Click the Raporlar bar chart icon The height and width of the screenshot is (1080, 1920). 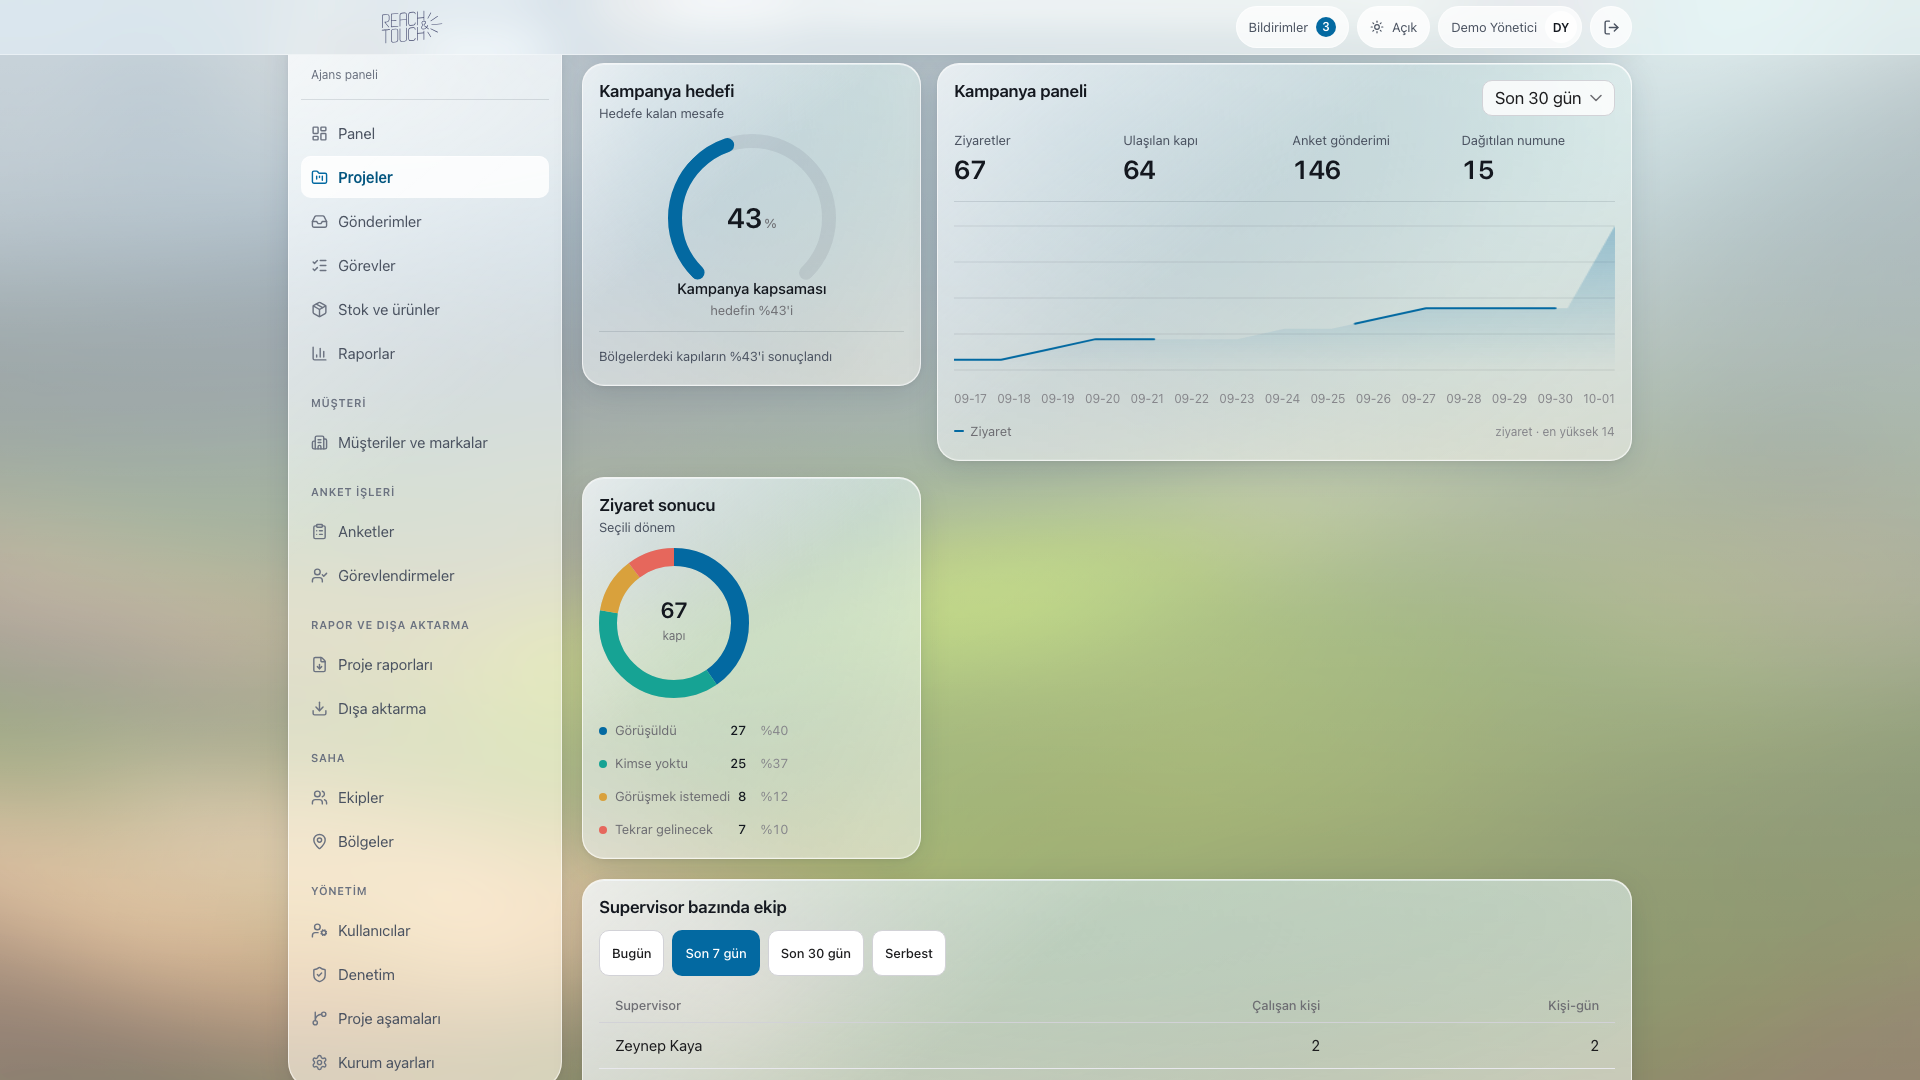click(319, 354)
